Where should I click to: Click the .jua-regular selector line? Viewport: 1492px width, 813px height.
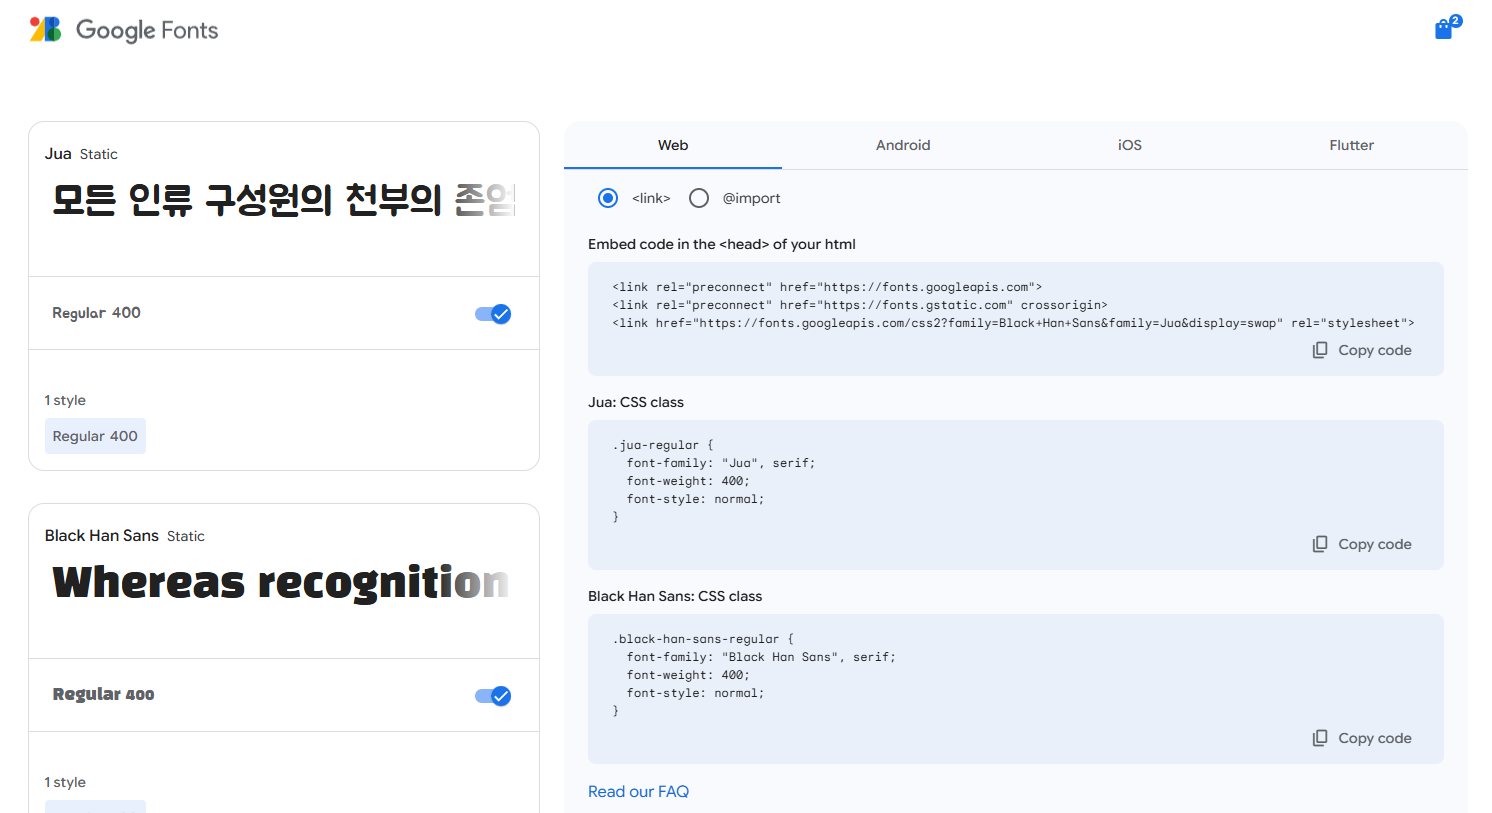pos(663,445)
